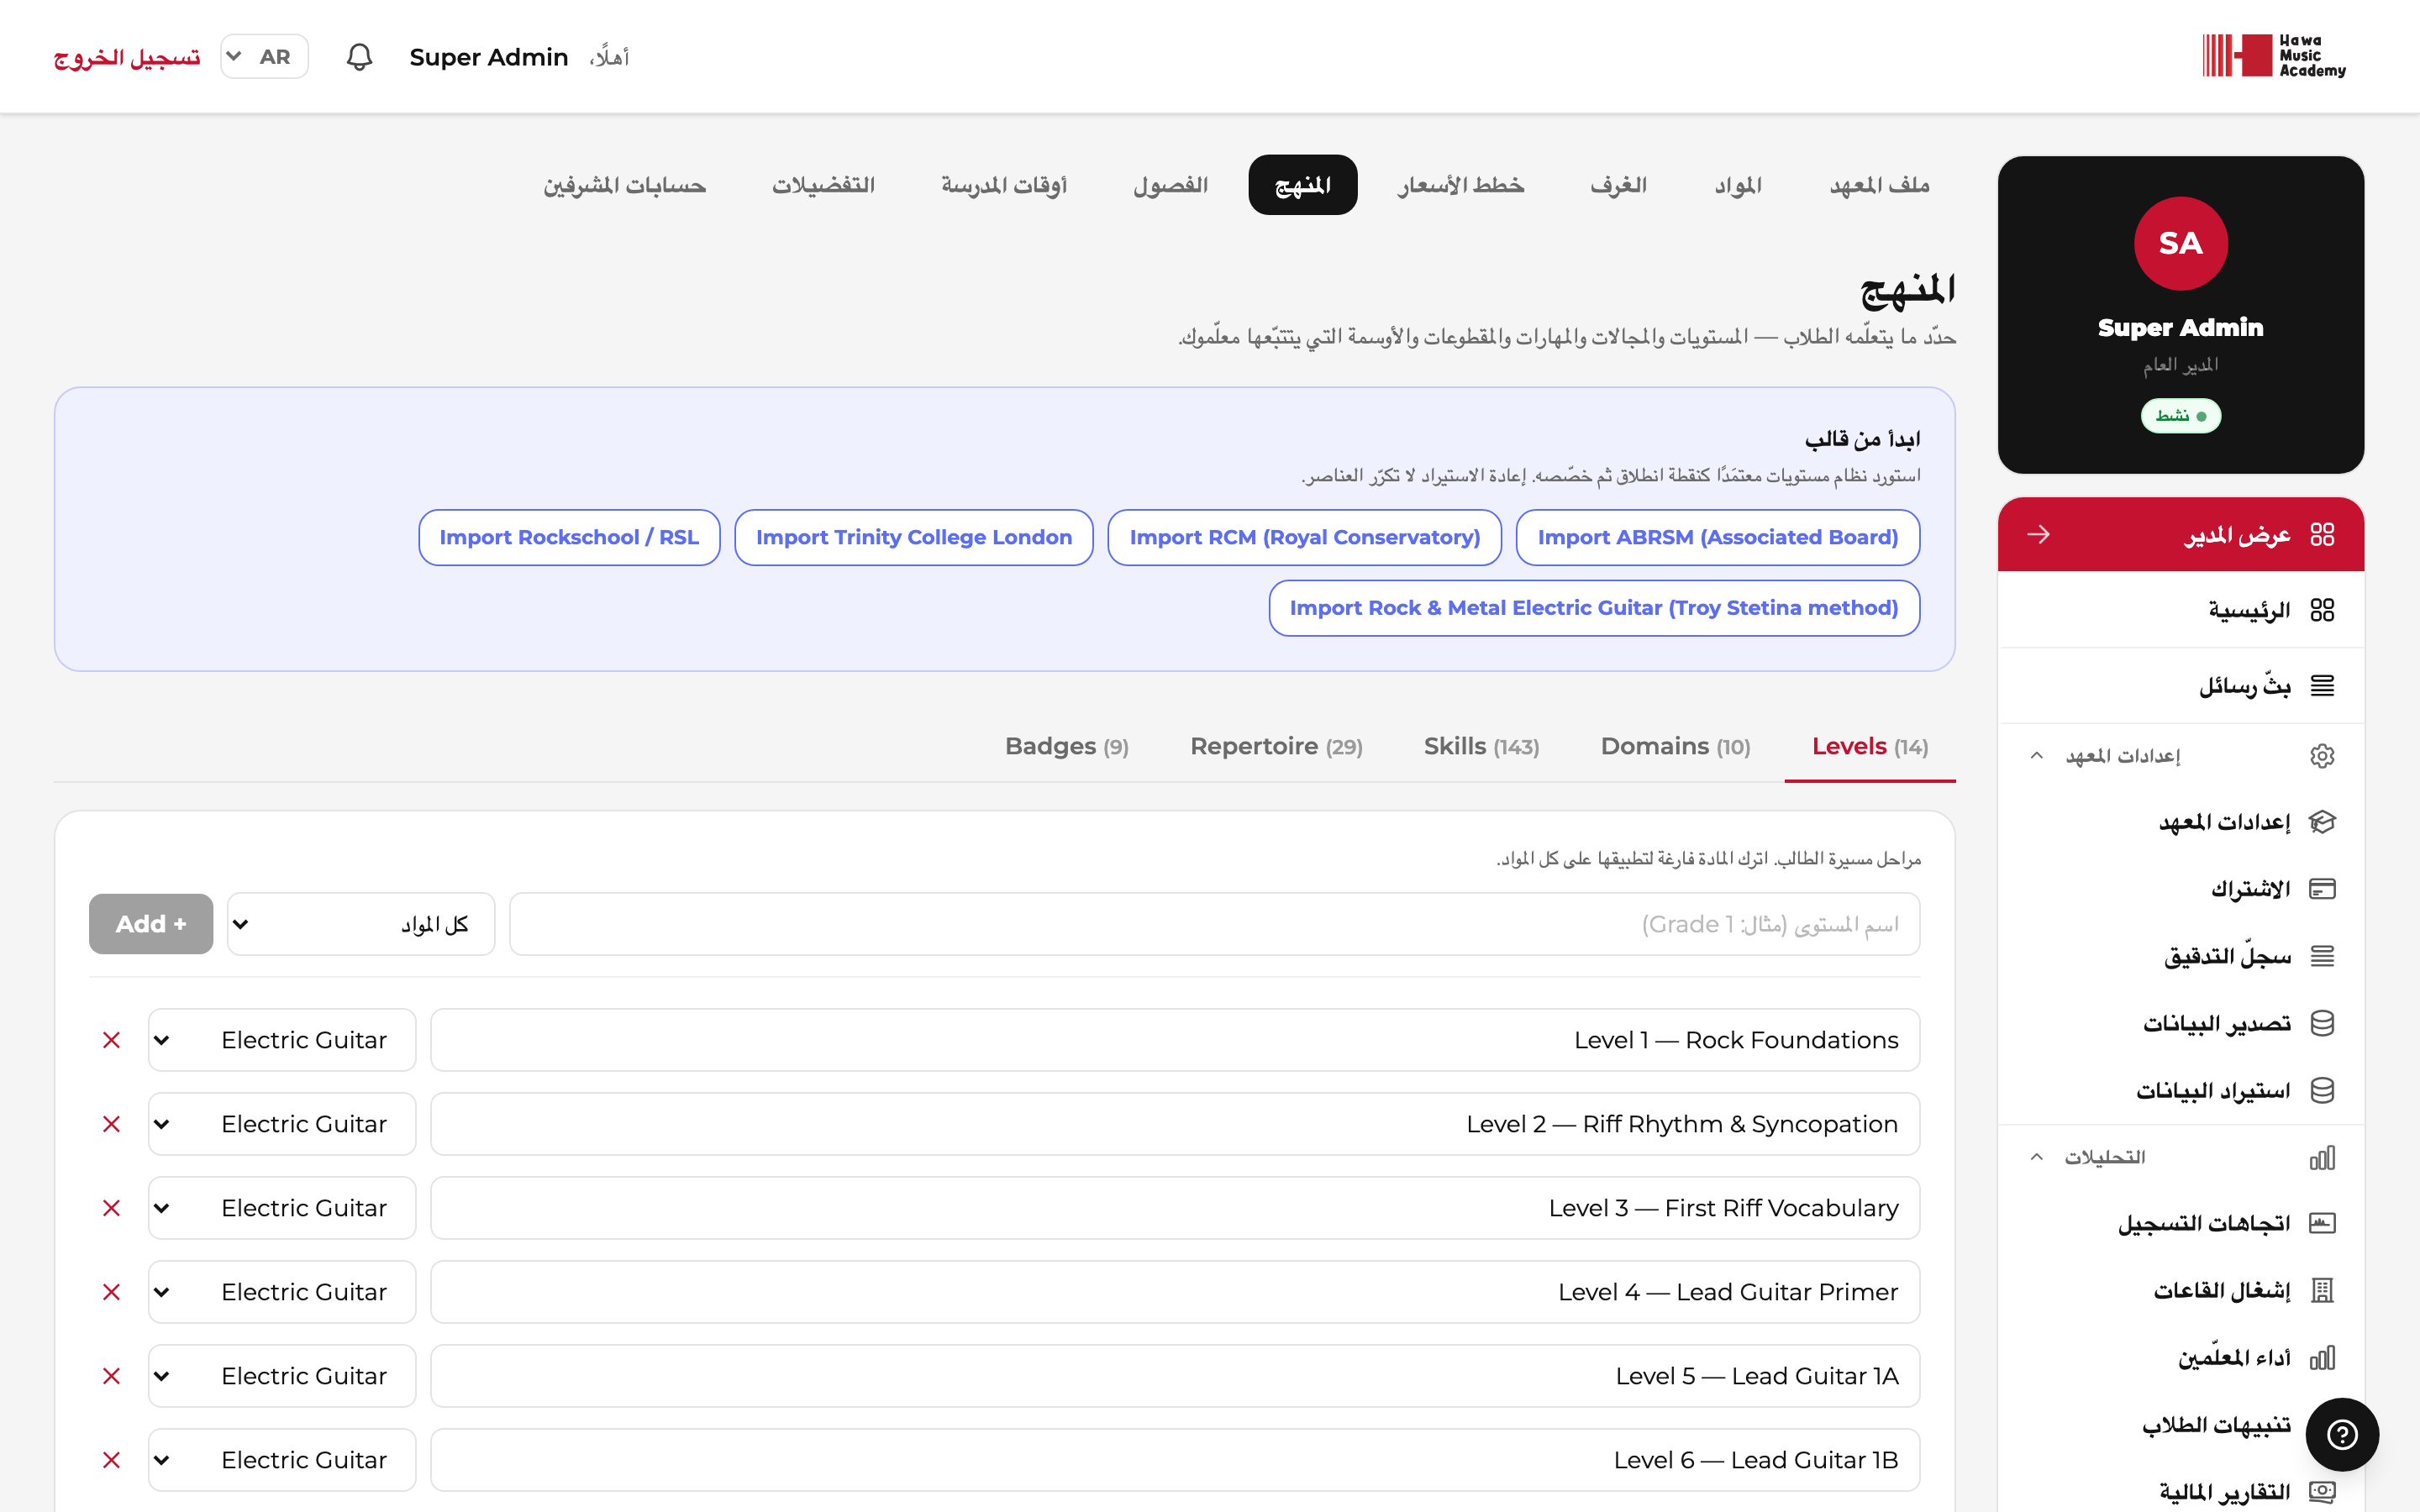
Task: Open the الفصول tab
Action: [x=1171, y=185]
